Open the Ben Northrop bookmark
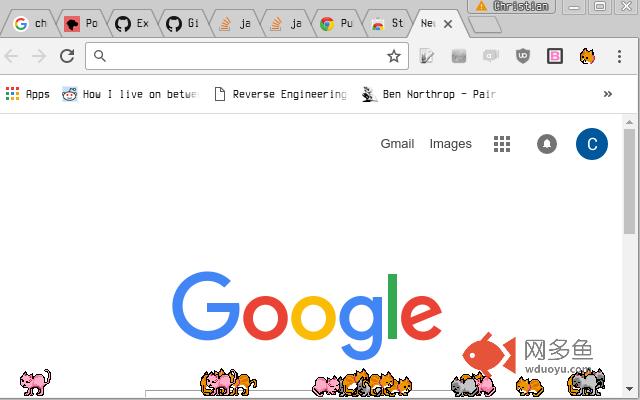Image resolution: width=640 pixels, height=400 pixels. (429, 94)
